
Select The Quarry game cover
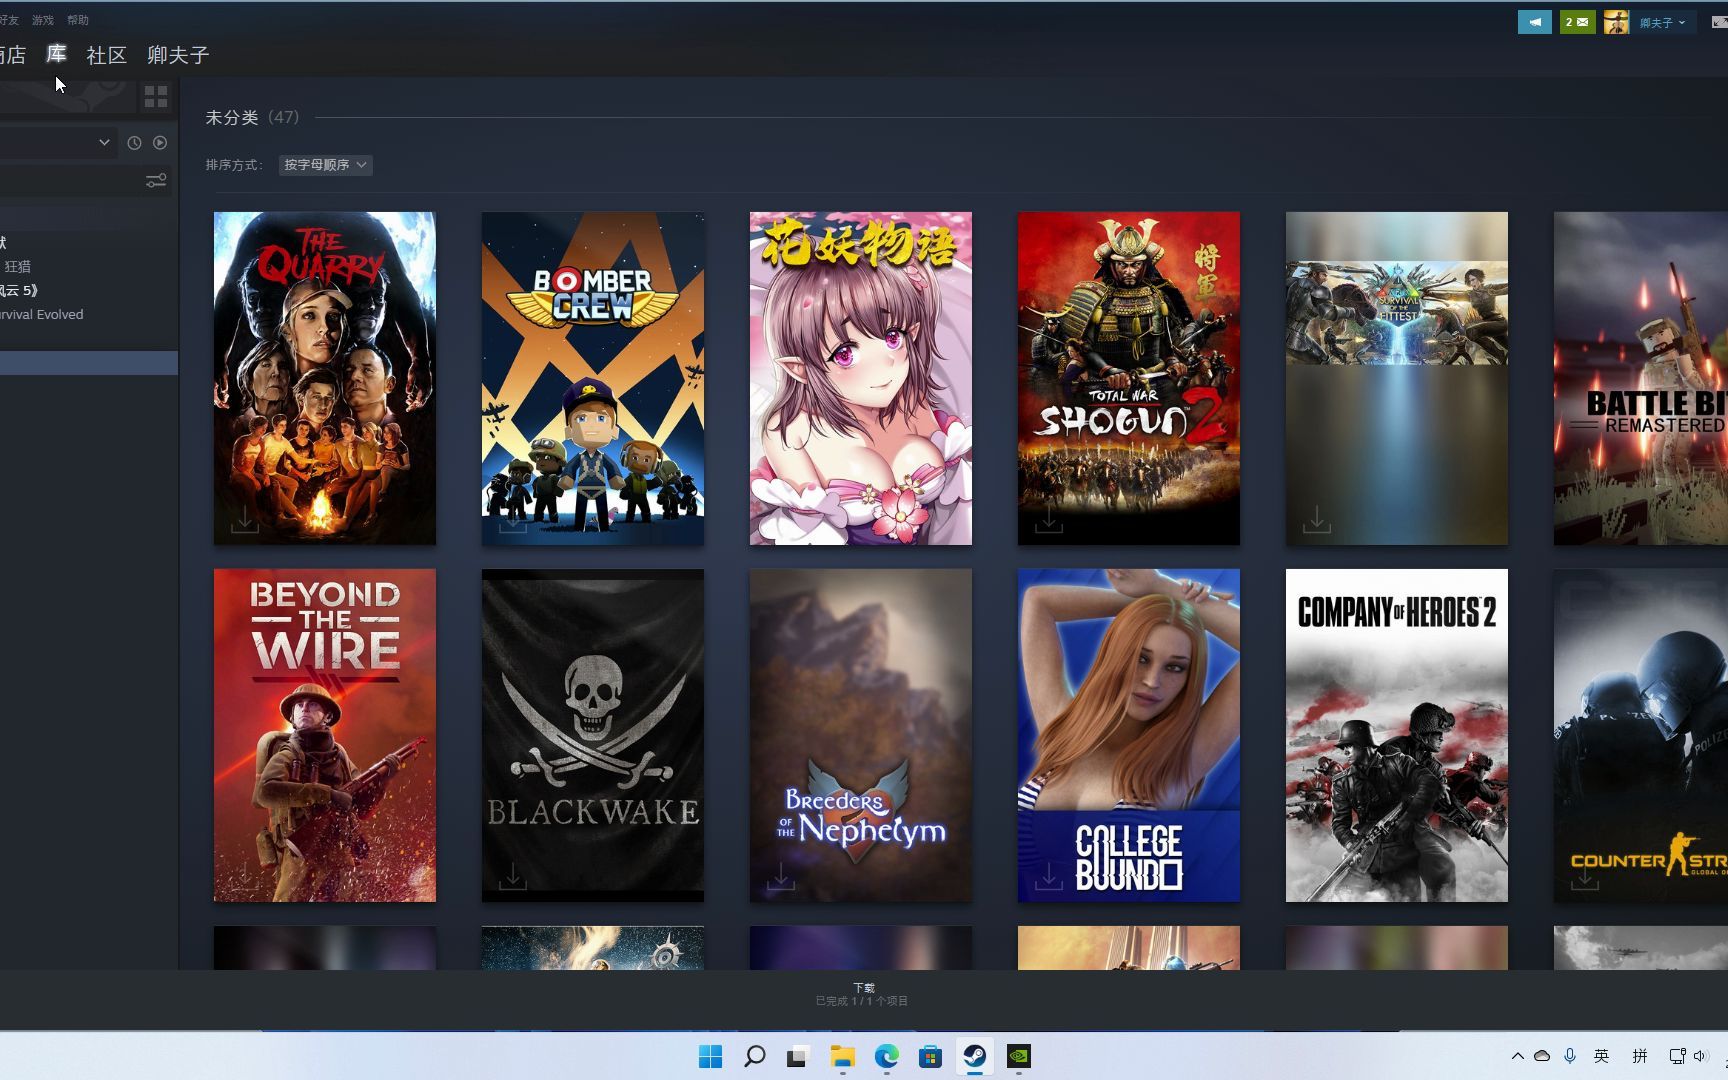tap(325, 378)
